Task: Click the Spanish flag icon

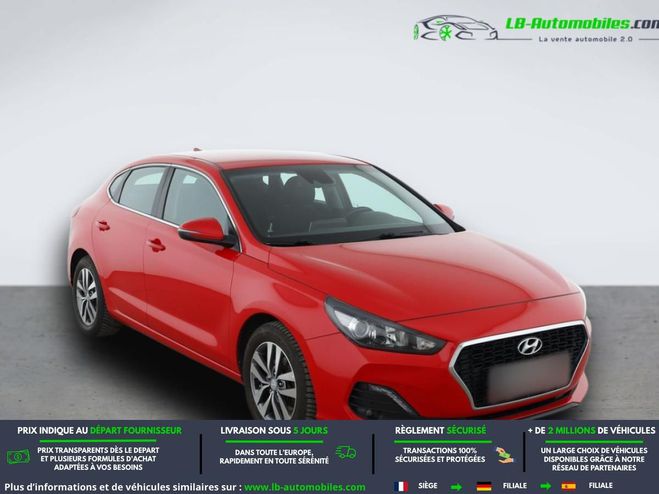Action: tap(568, 486)
